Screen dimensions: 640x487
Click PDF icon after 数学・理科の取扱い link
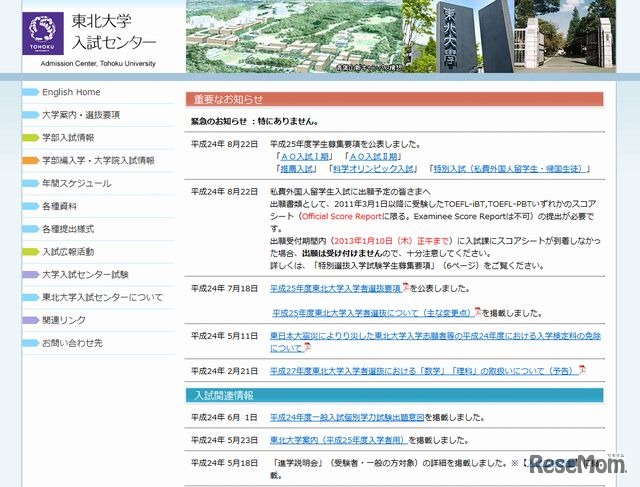[582, 370]
